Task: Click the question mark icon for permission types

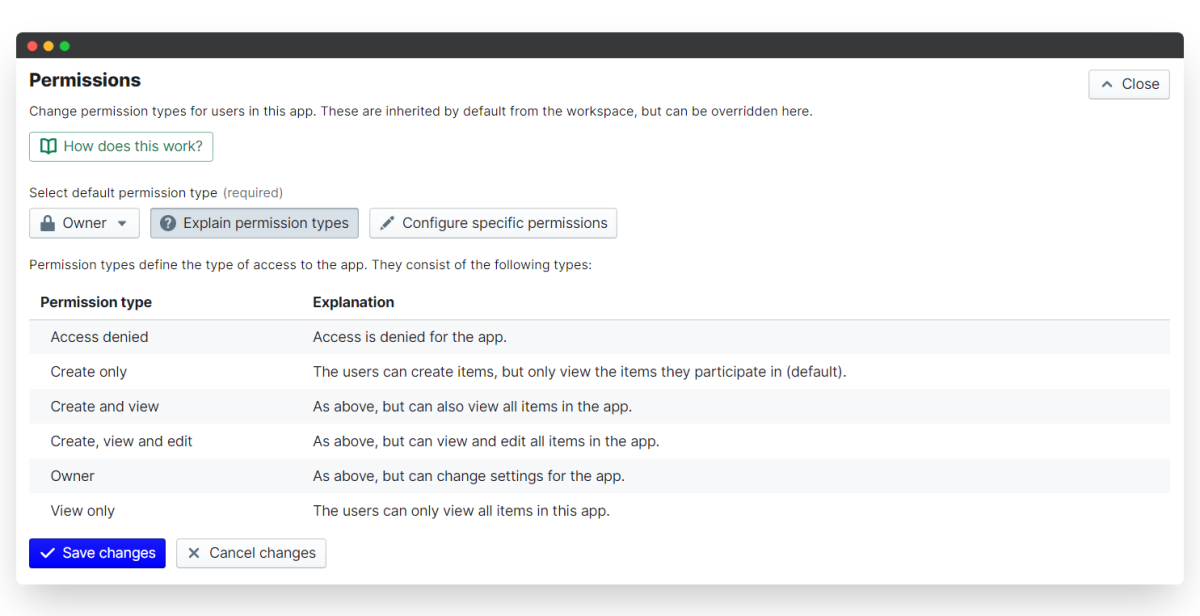Action: pos(168,223)
